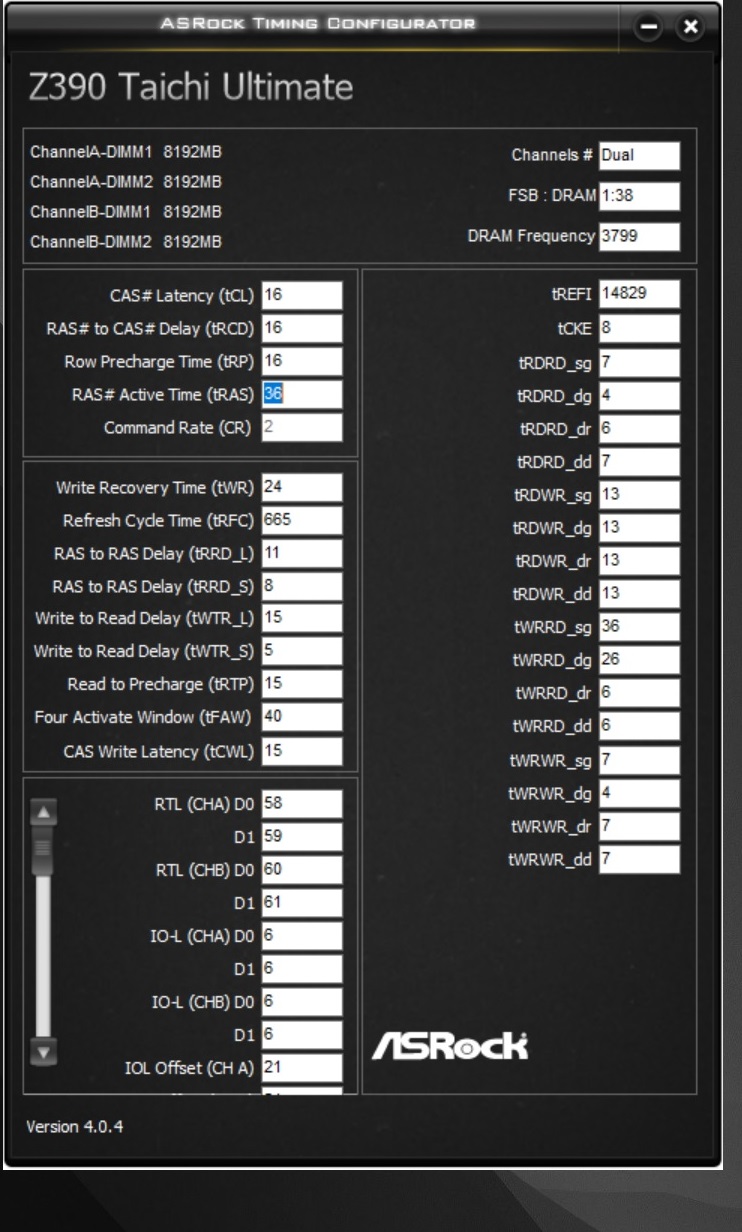This screenshot has height=1232, width=742.
Task: Click the RTL (CHA) D0 field
Action: point(302,804)
